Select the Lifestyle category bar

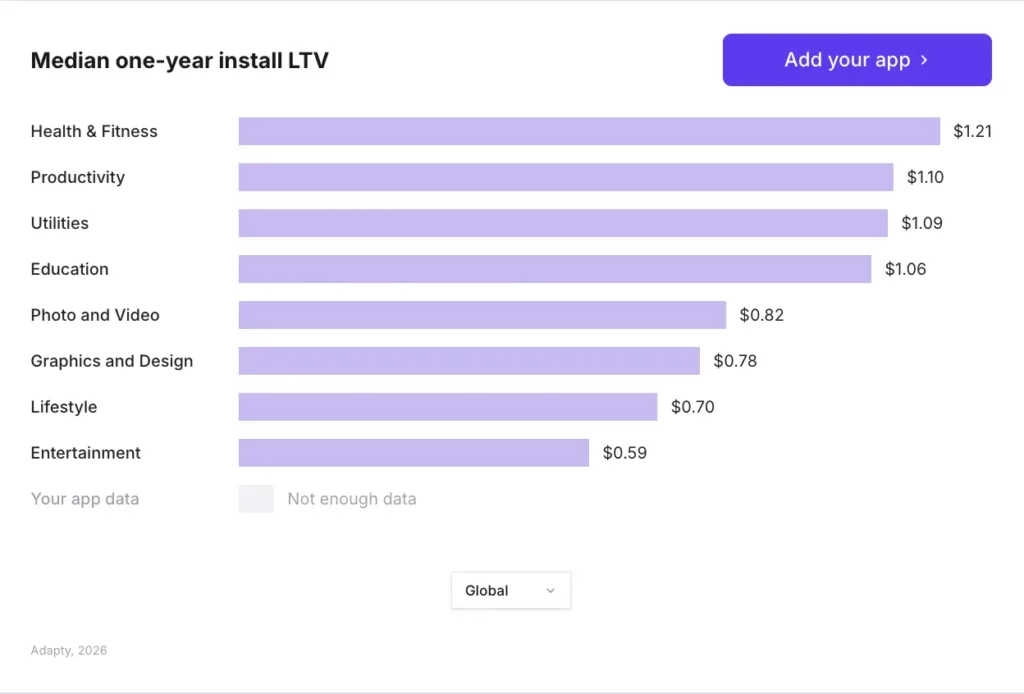click(447, 407)
